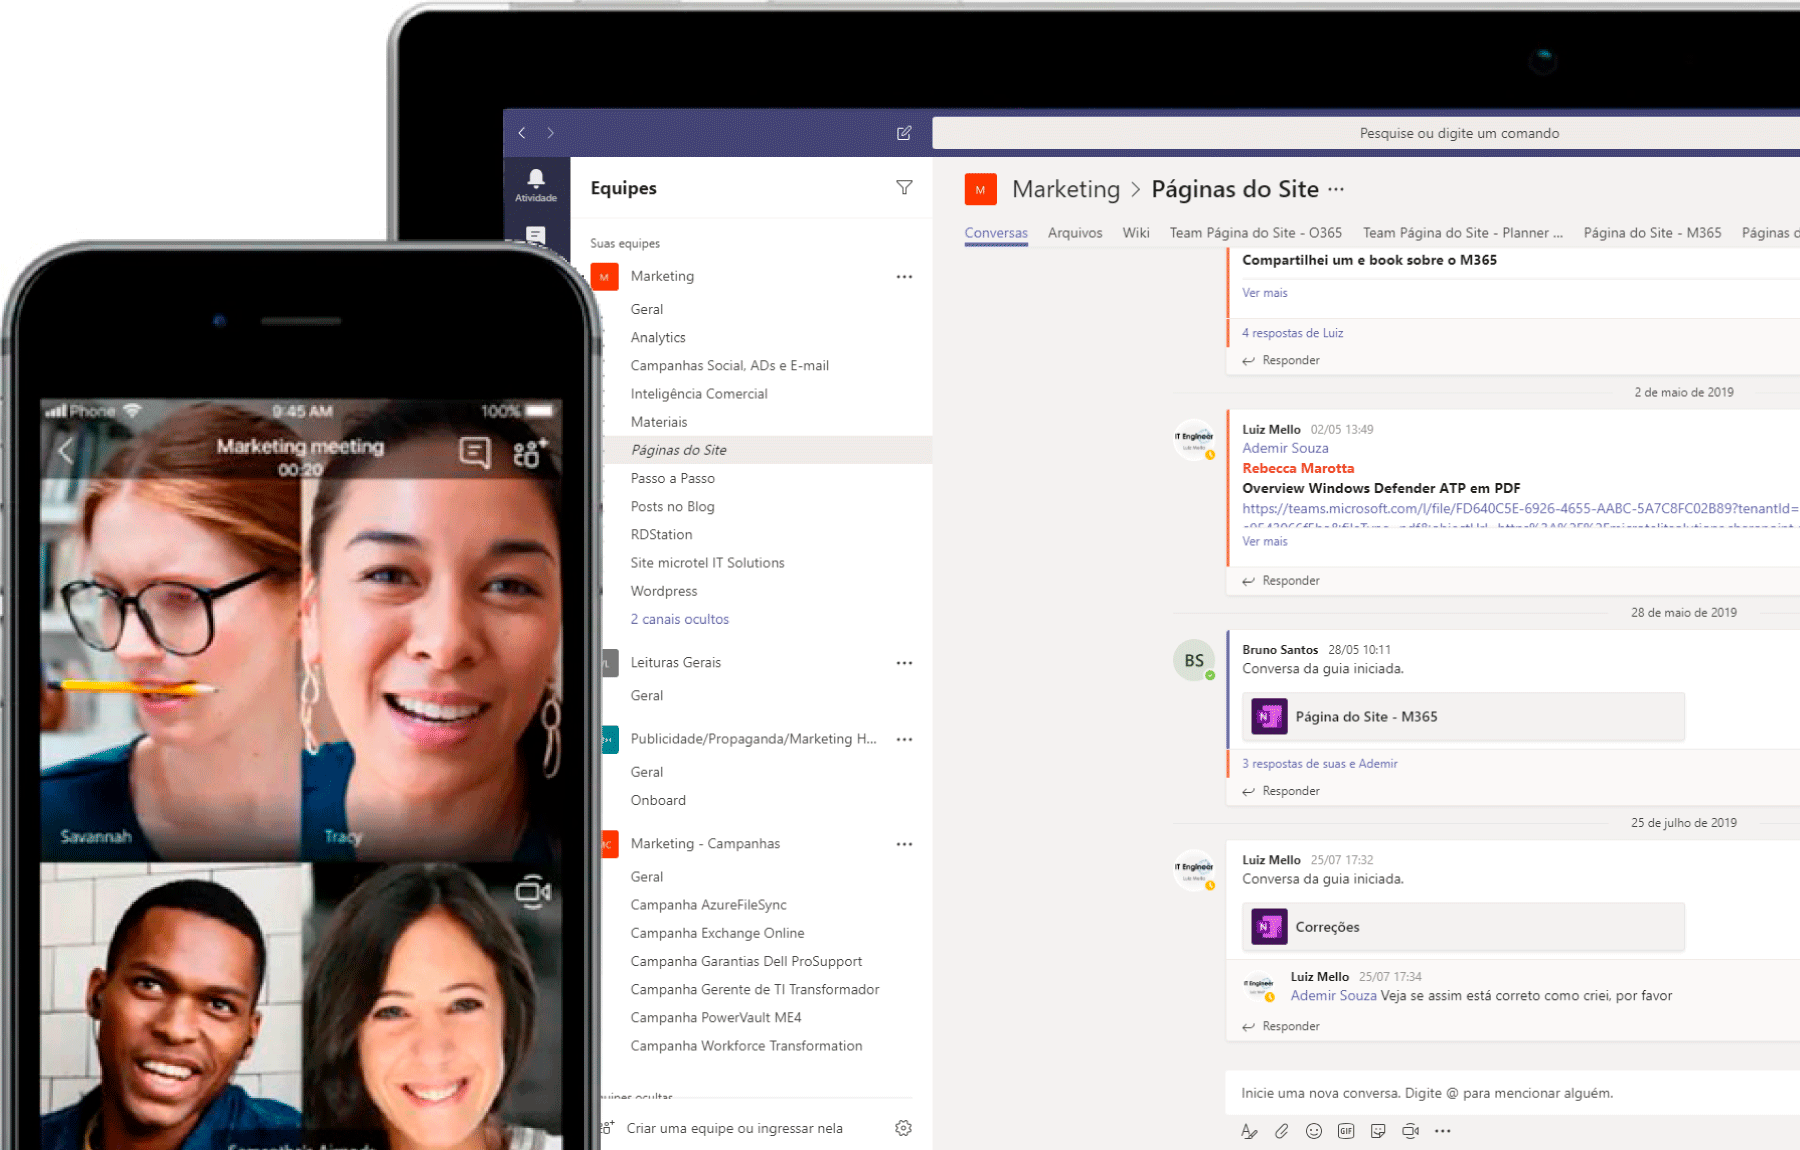
Task: Open the filter funnel icon beside Equipes
Action: pyautogui.click(x=904, y=187)
